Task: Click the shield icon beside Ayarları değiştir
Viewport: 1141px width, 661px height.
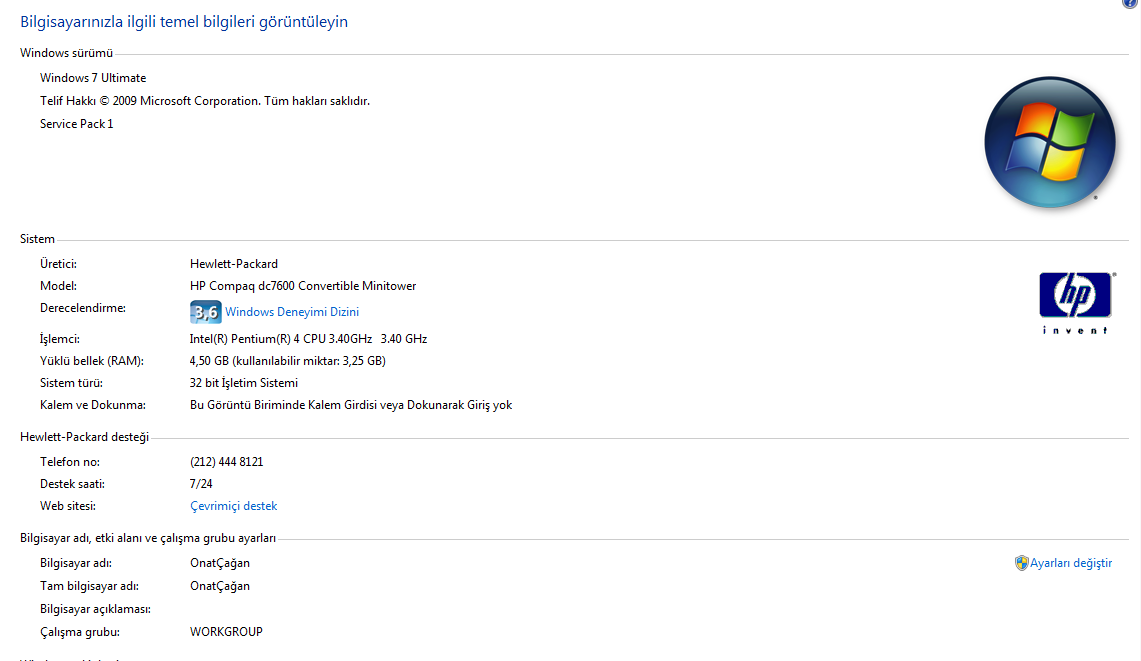Action: [1021, 563]
